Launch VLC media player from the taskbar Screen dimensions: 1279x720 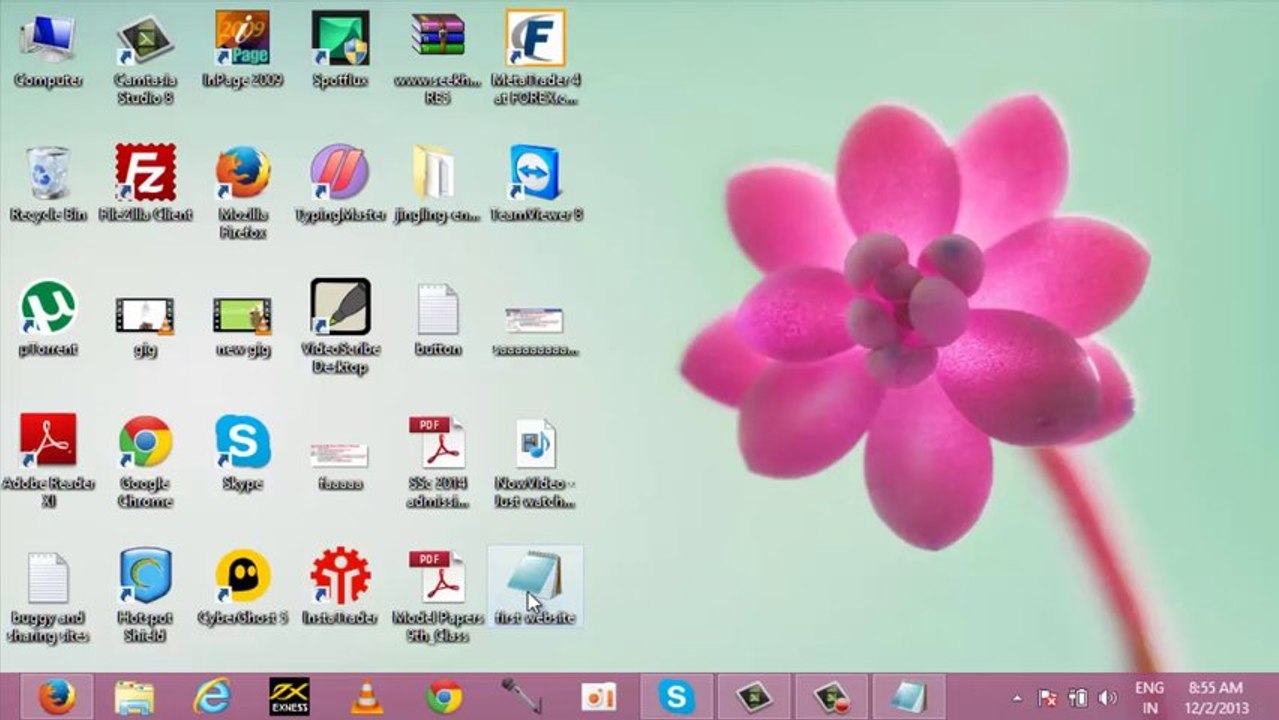tap(367, 696)
